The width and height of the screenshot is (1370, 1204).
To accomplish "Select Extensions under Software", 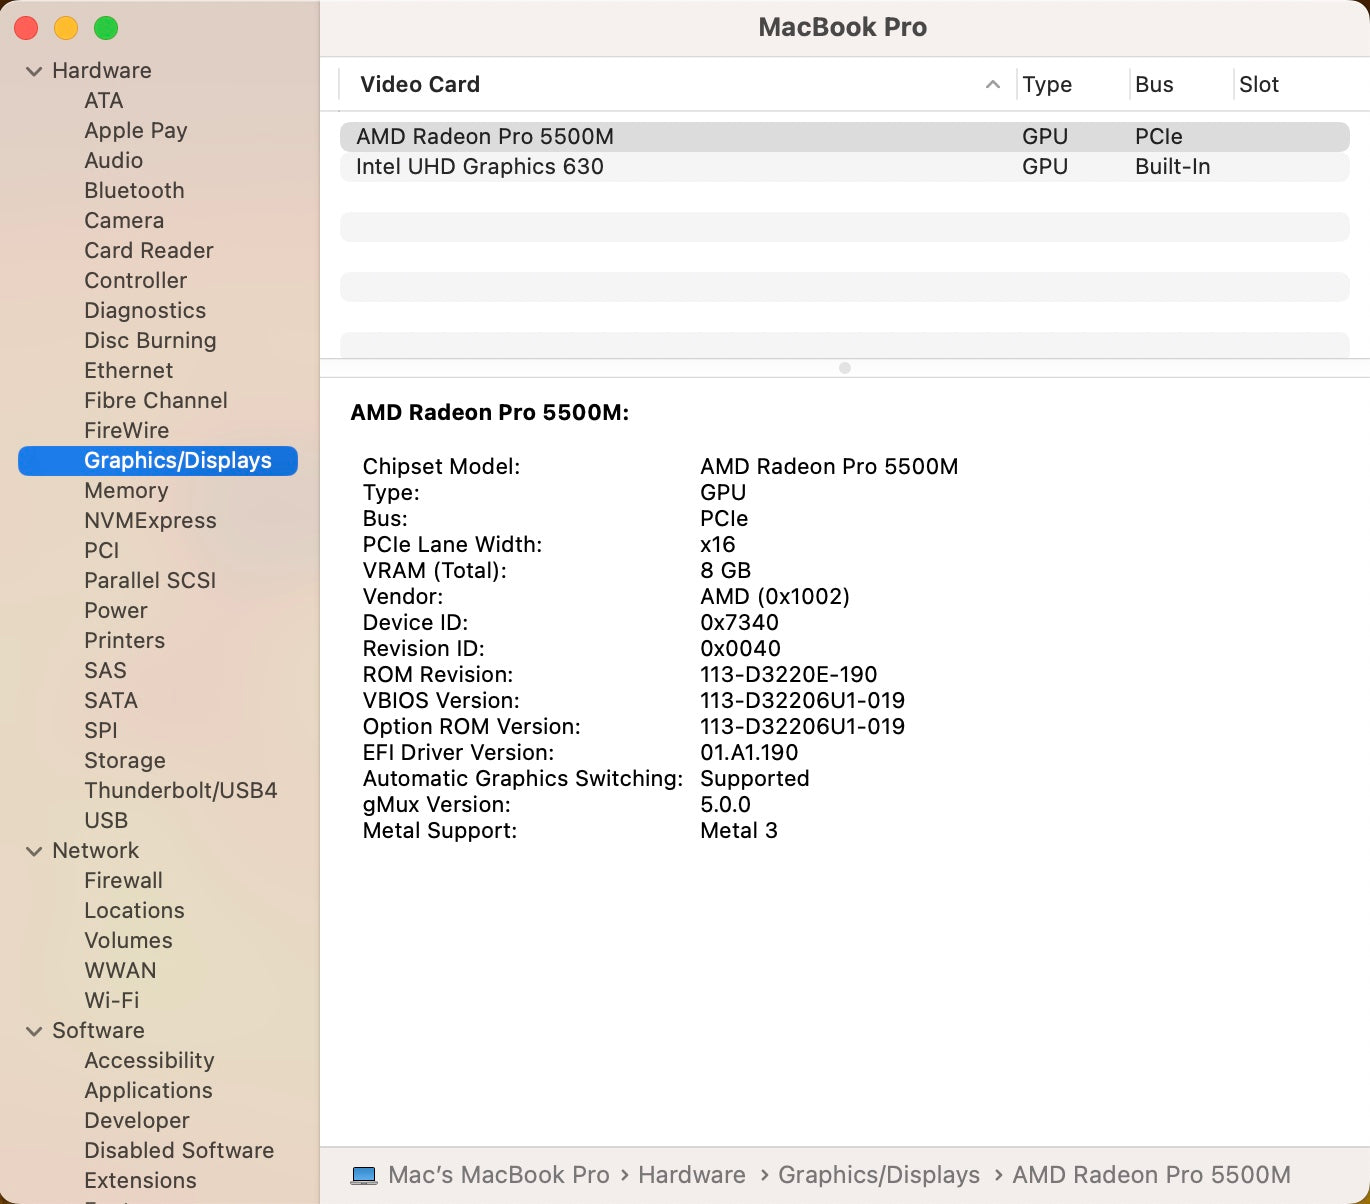I will (140, 1181).
